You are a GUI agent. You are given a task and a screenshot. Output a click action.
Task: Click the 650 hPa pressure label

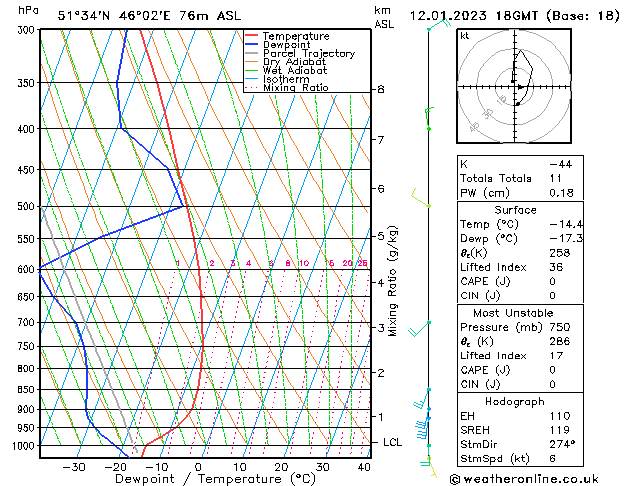tap(28, 297)
